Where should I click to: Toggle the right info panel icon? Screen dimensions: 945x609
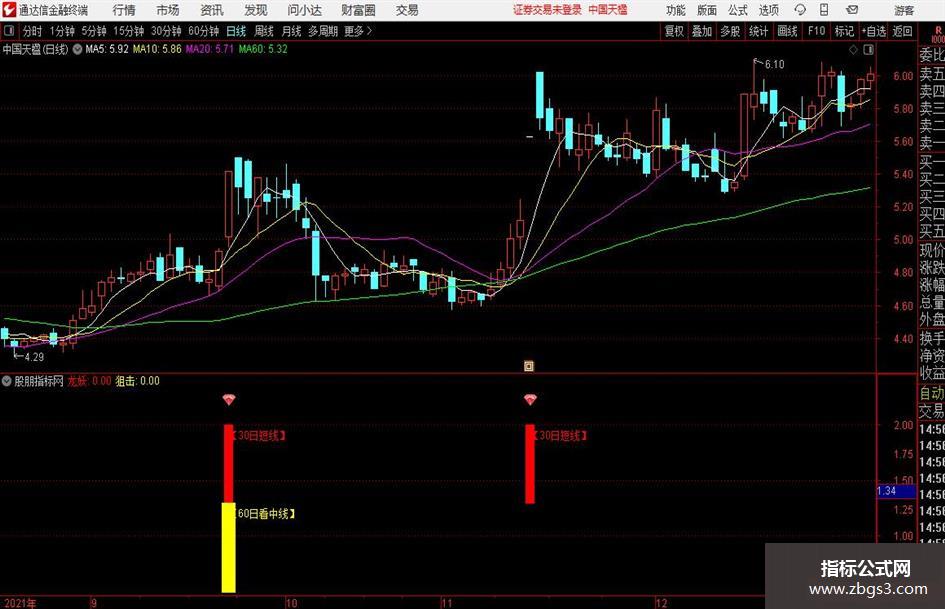[x=868, y=49]
